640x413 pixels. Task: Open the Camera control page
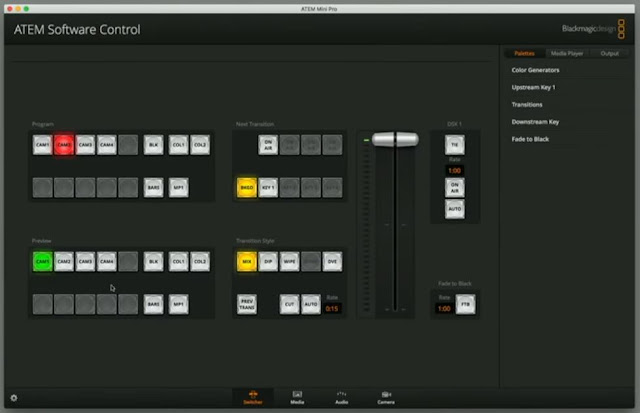pos(386,397)
